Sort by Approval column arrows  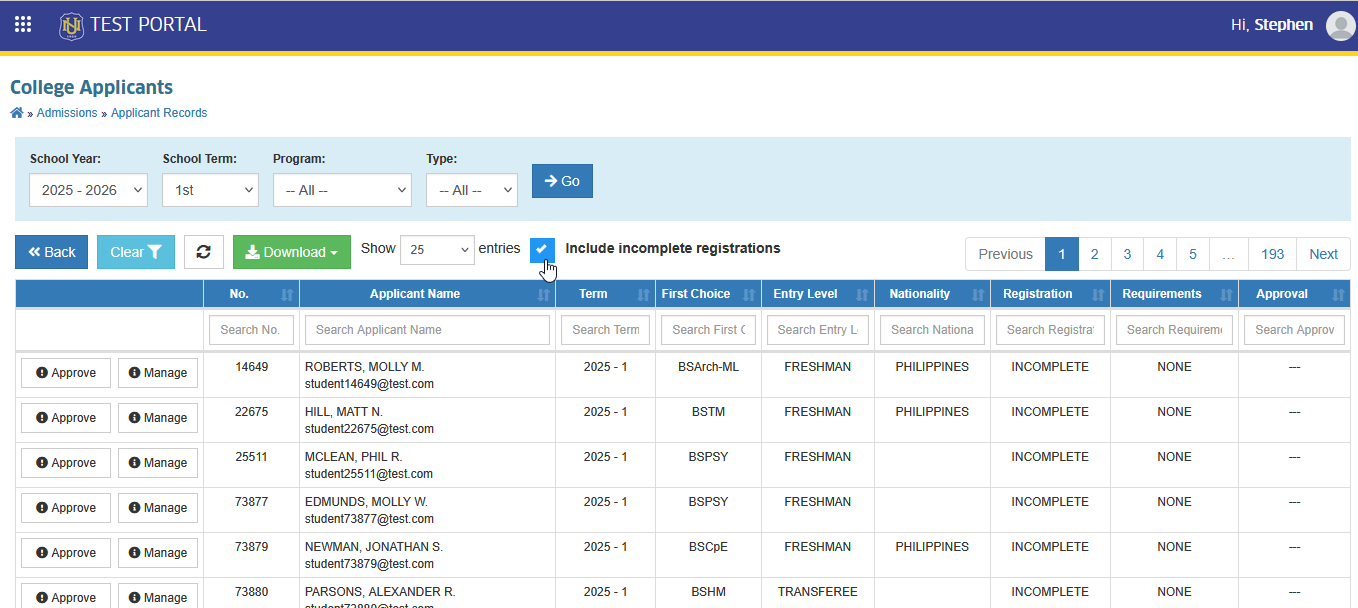coord(1339,295)
